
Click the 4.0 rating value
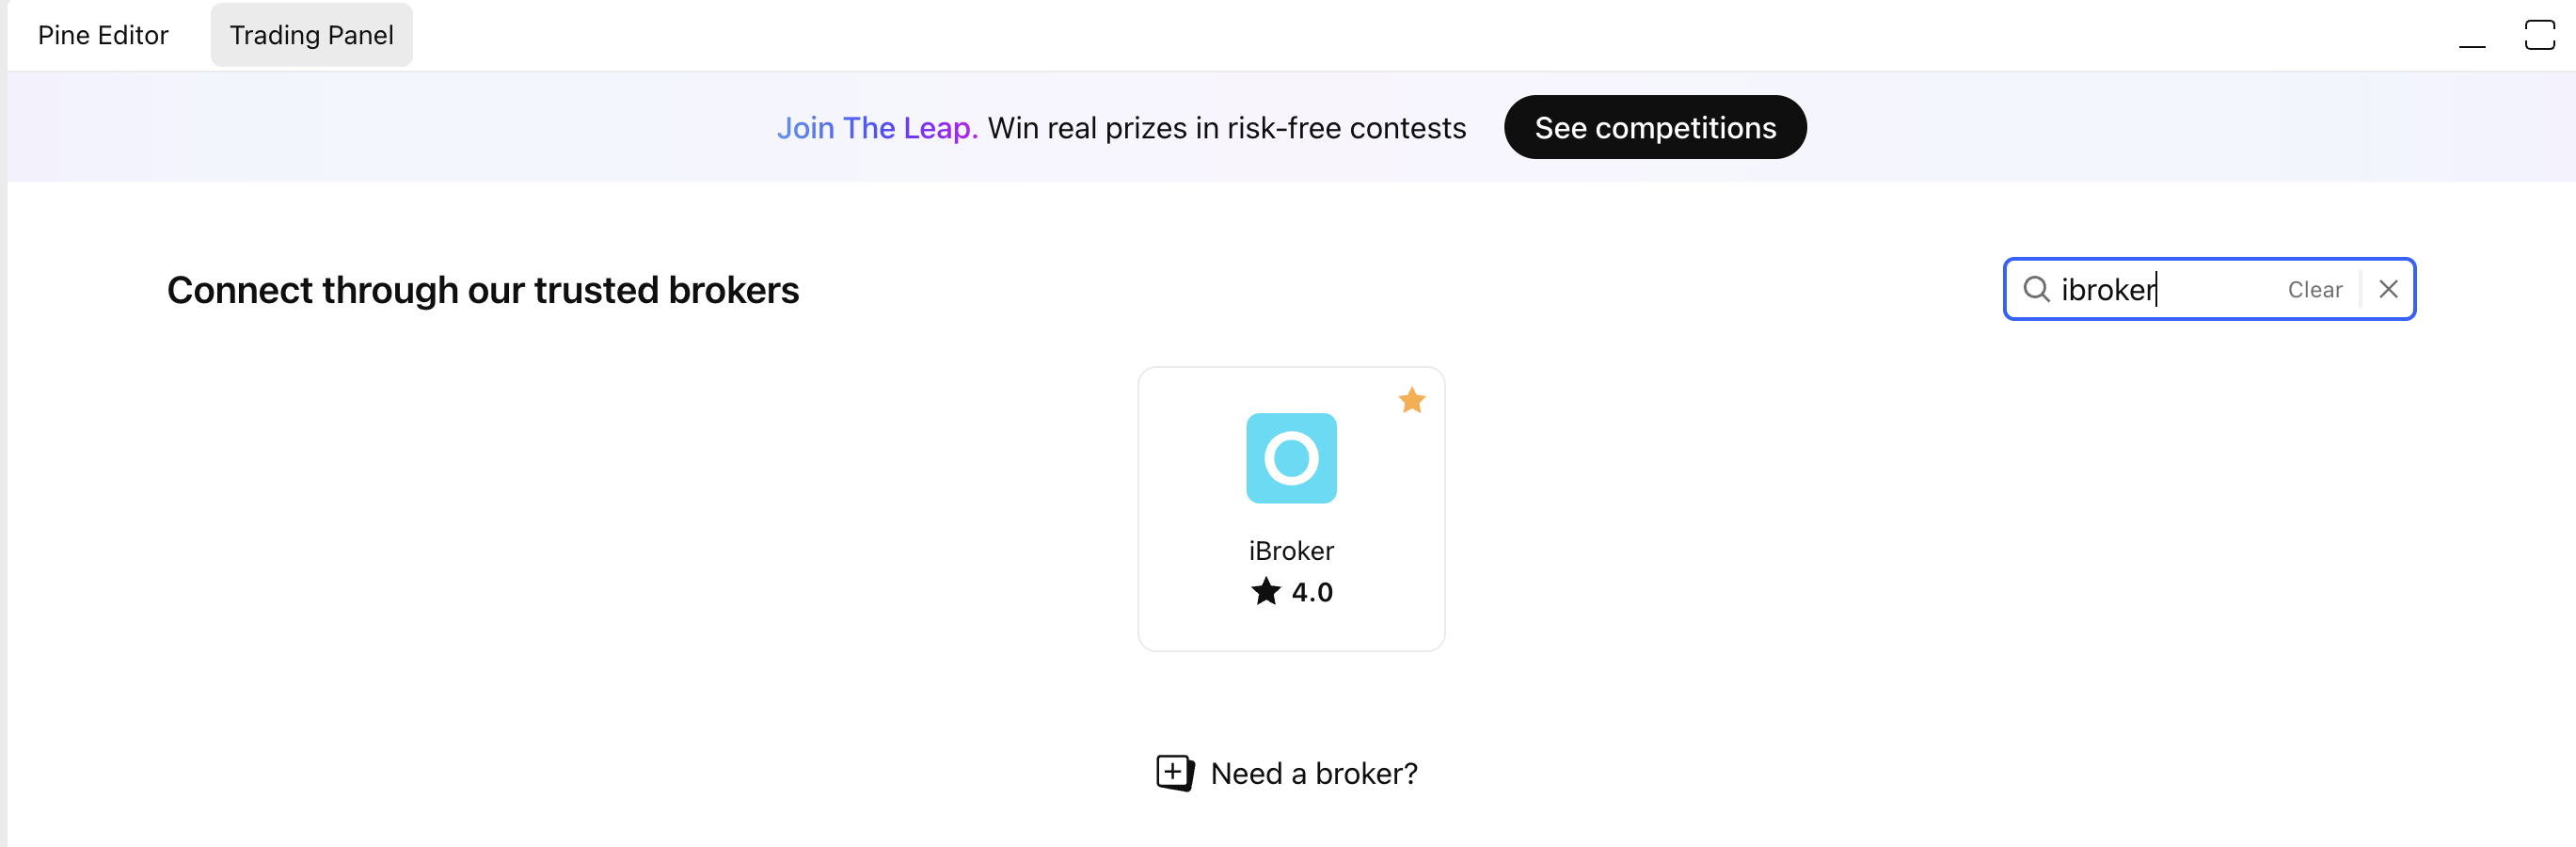[x=1312, y=592]
